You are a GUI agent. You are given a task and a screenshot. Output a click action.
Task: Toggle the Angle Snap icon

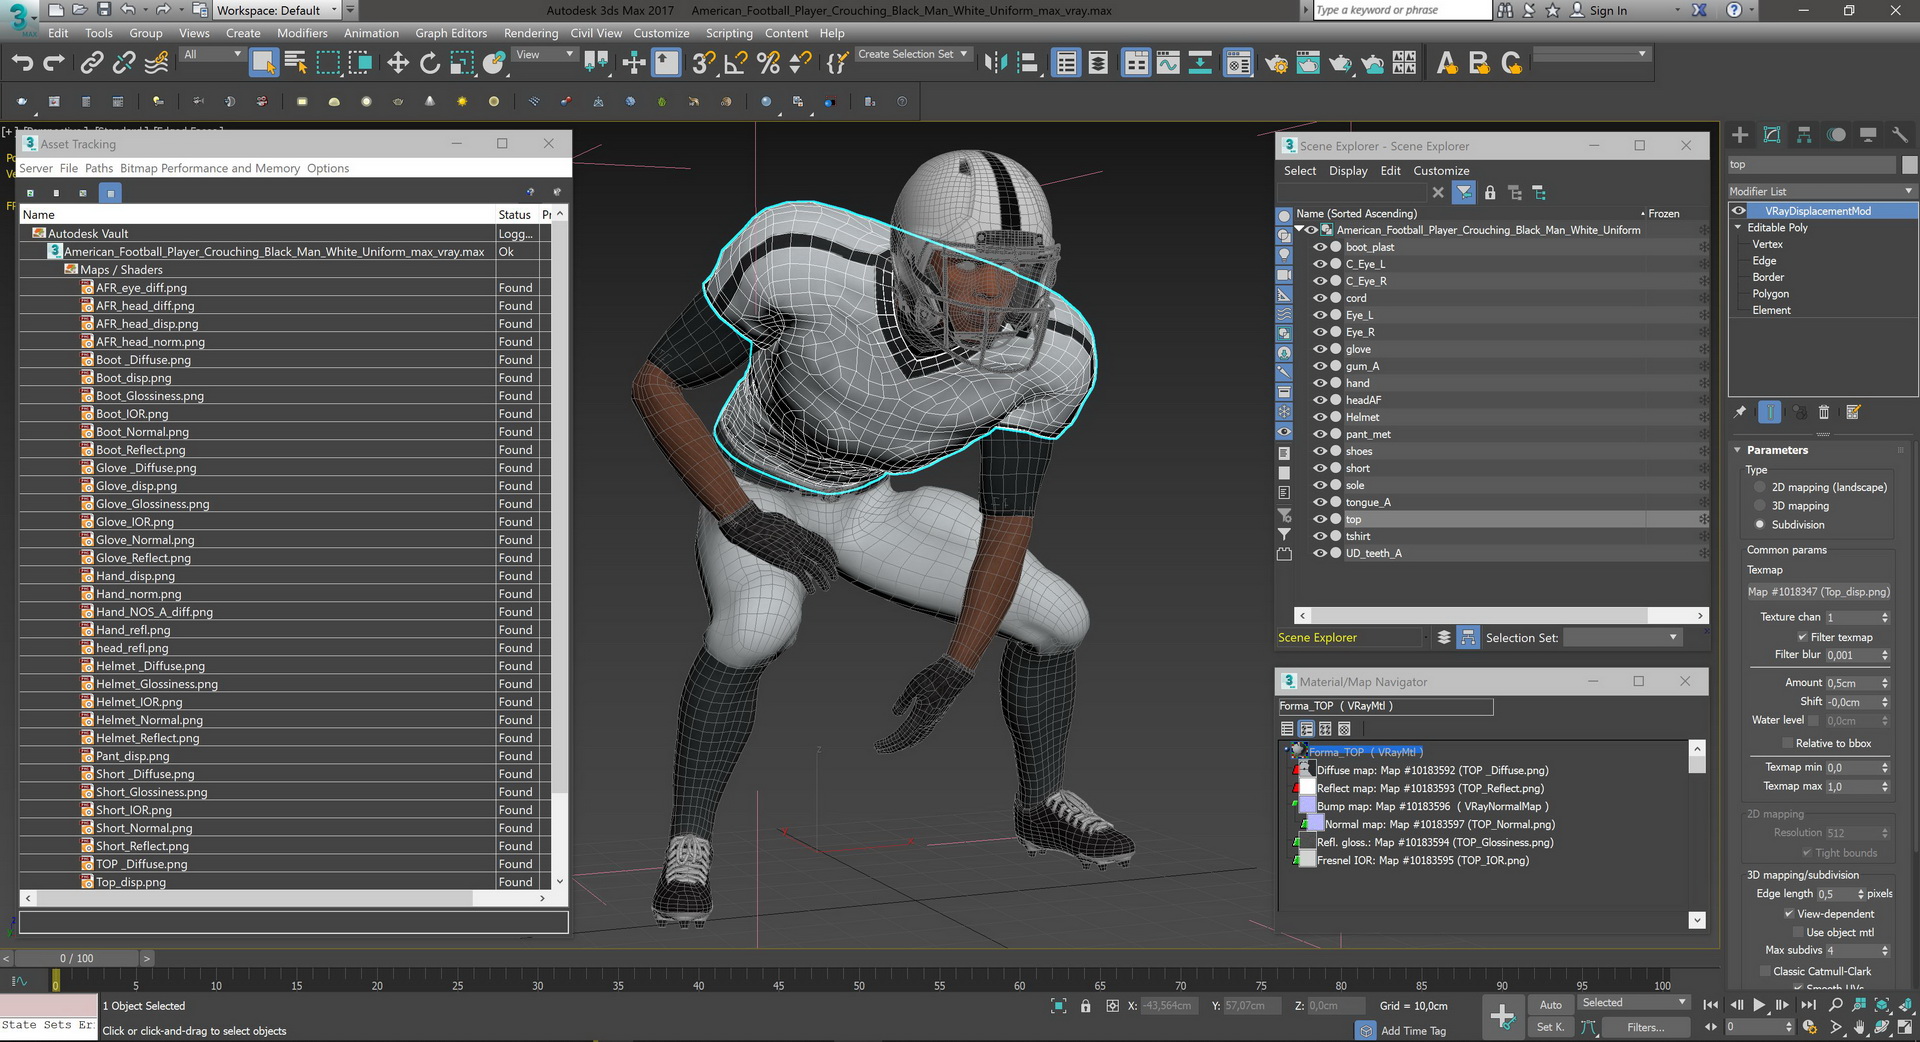coord(735,63)
